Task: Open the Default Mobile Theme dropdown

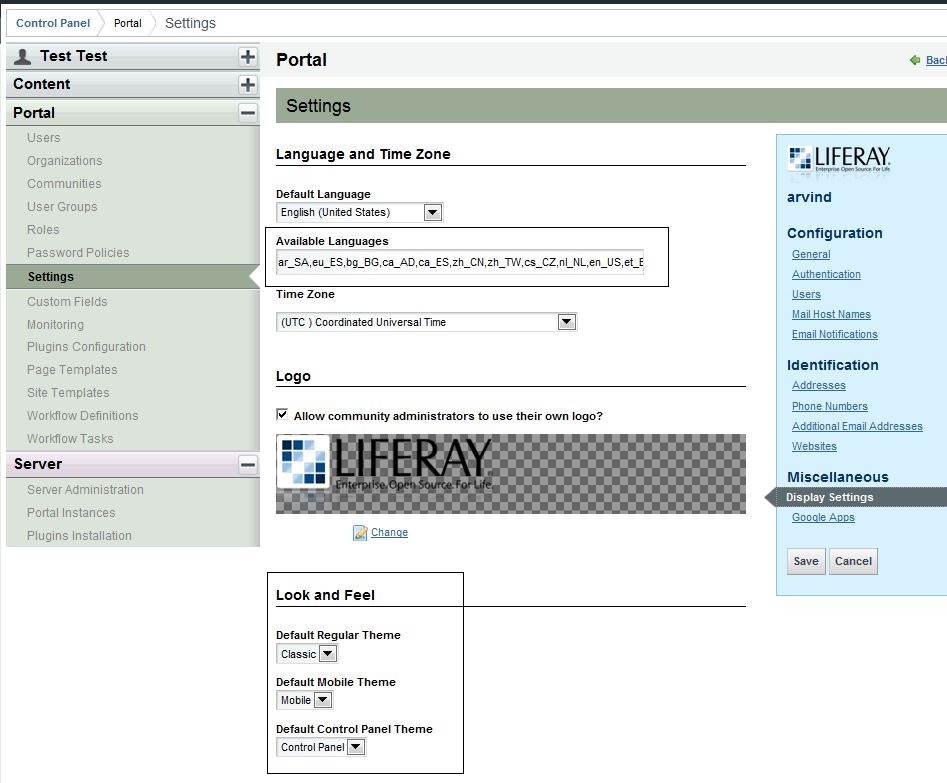Action: tap(322, 700)
